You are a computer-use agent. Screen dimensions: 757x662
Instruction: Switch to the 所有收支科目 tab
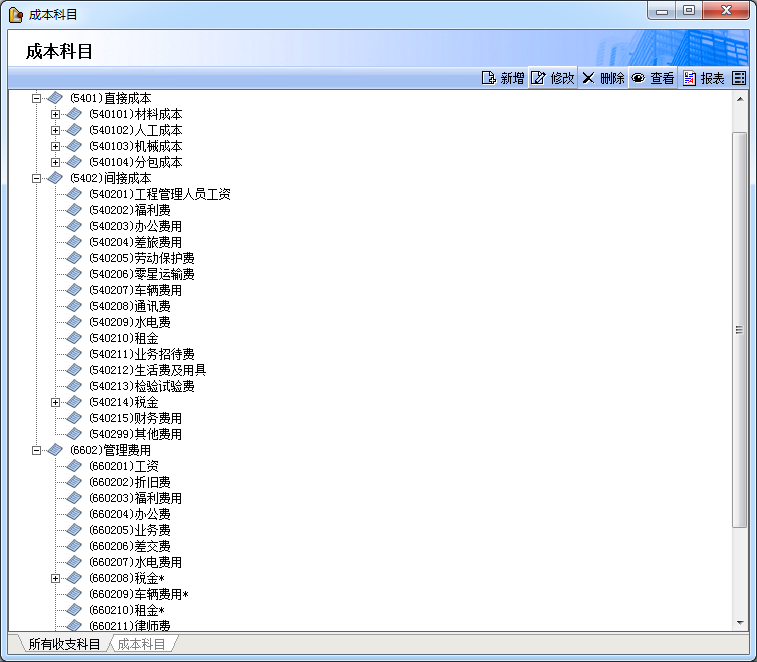(63, 644)
